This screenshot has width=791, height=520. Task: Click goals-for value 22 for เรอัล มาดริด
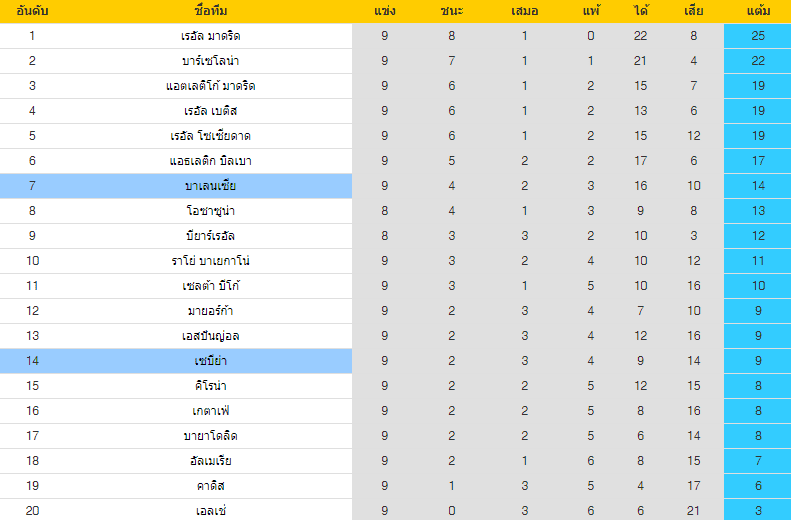pyautogui.click(x=640, y=36)
